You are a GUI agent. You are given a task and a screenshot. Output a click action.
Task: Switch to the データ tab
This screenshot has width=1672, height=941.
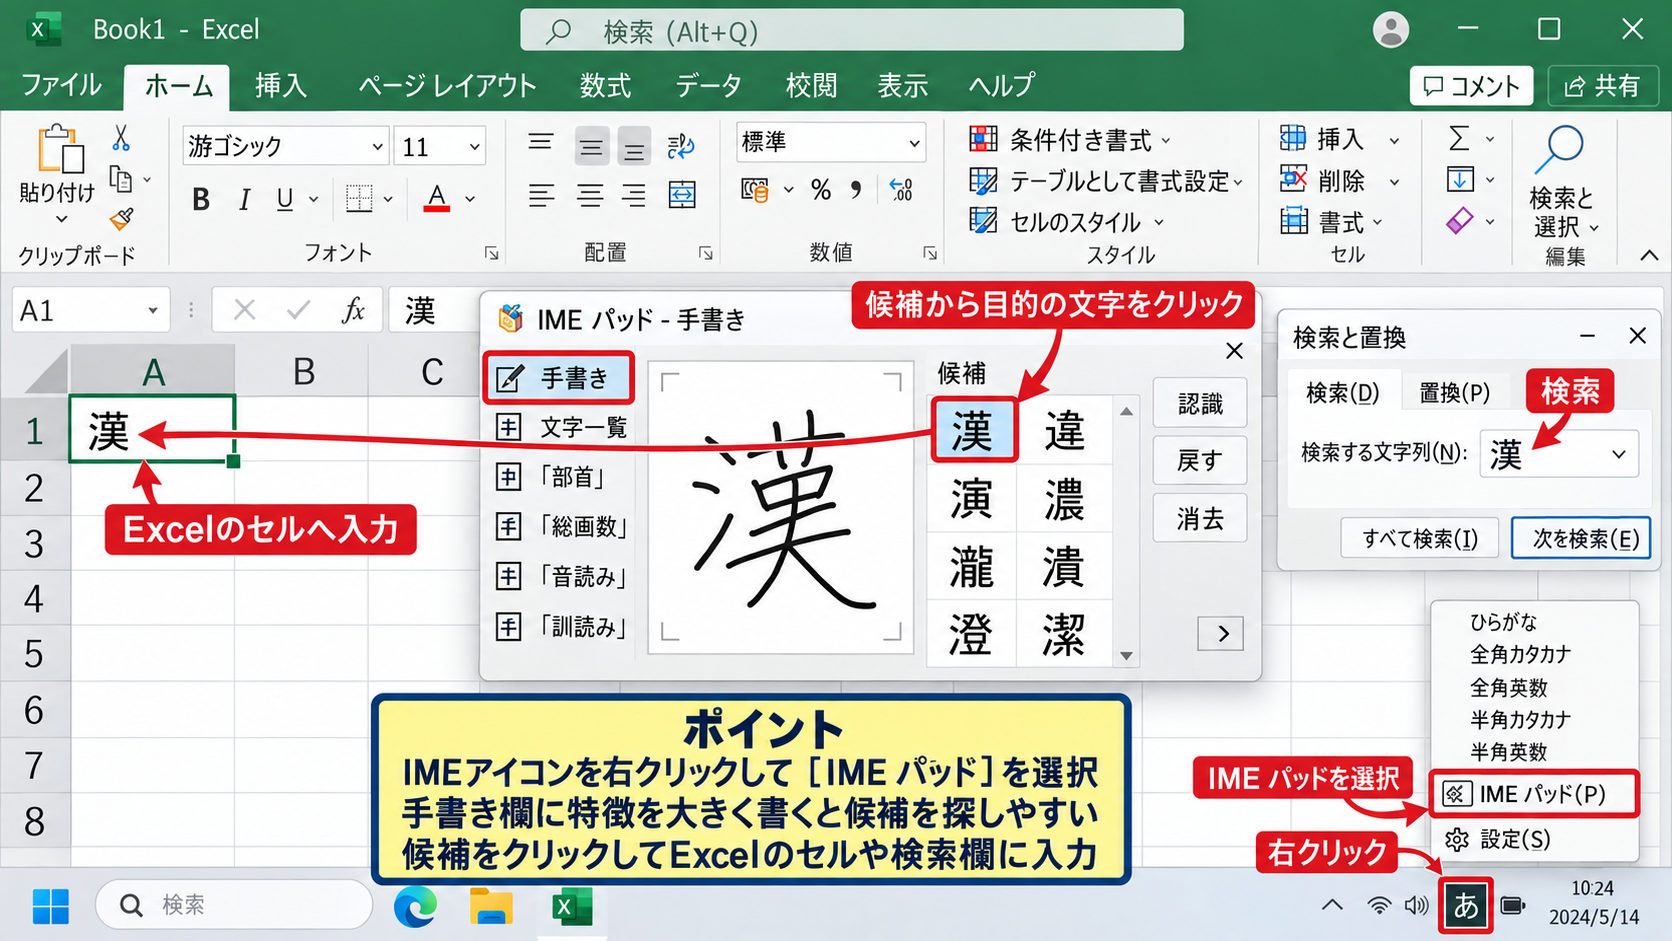[709, 86]
